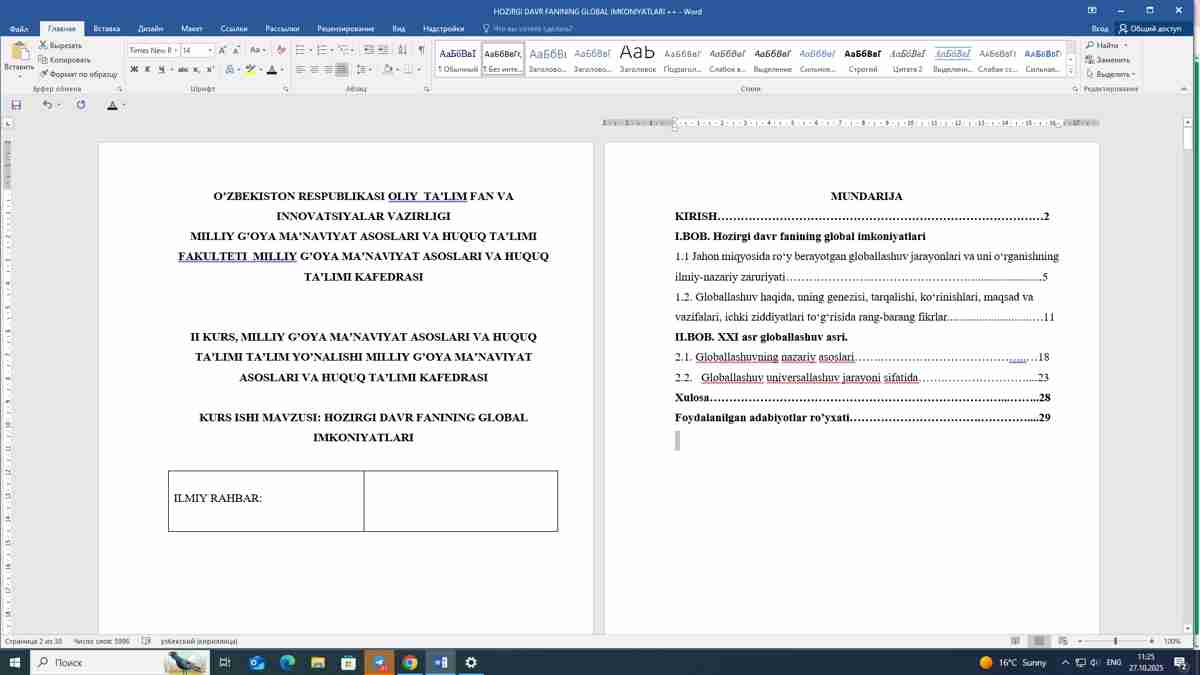The width and height of the screenshot is (1200, 675).
Task: Toggle italic formatting (К)
Action: click(x=147, y=70)
